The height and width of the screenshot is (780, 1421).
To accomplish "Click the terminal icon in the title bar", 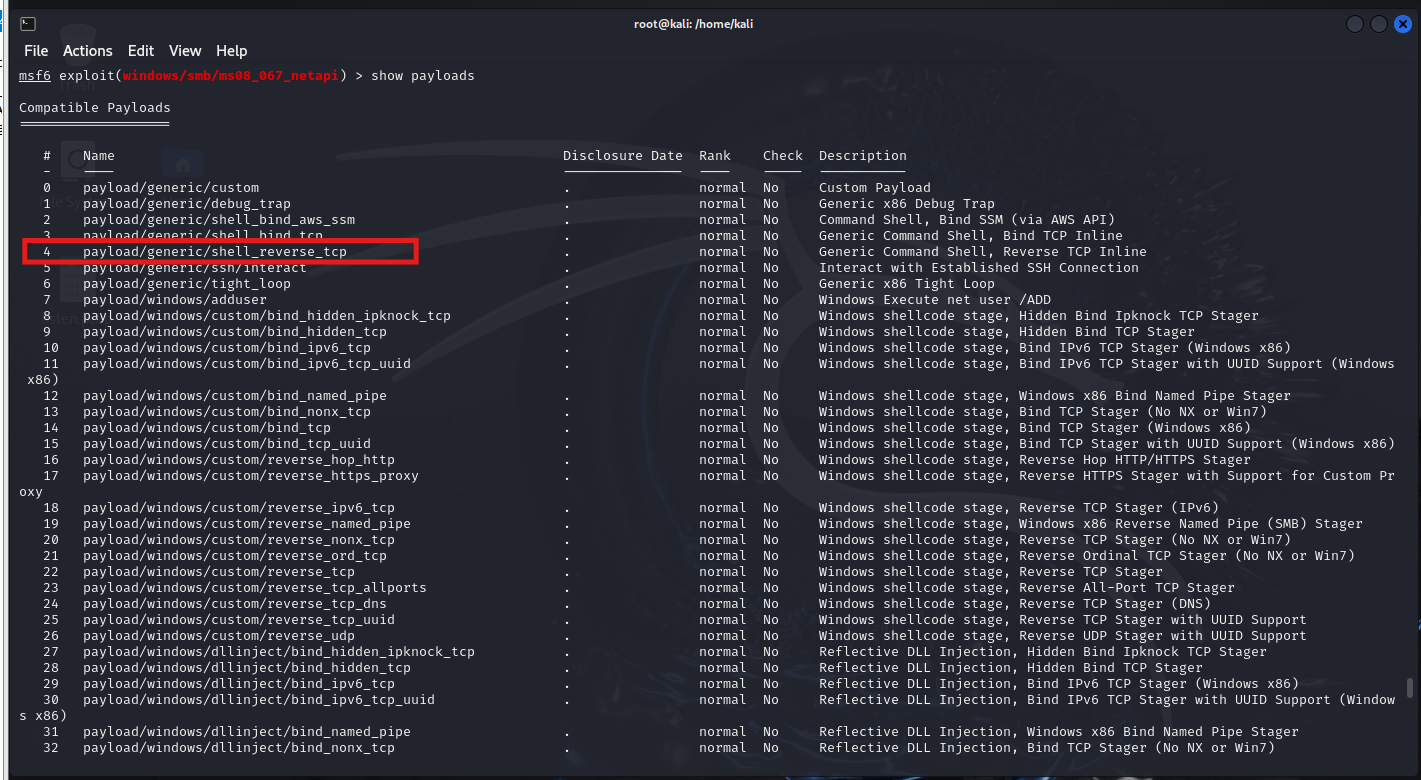I will tap(28, 23).
